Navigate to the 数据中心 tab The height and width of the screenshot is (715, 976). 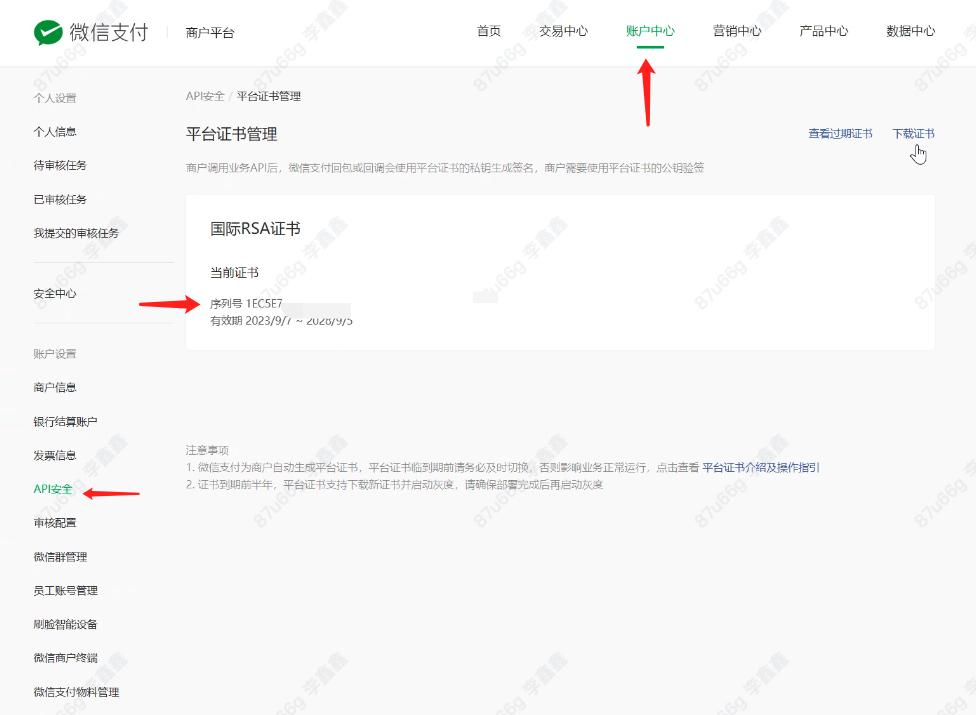911,31
